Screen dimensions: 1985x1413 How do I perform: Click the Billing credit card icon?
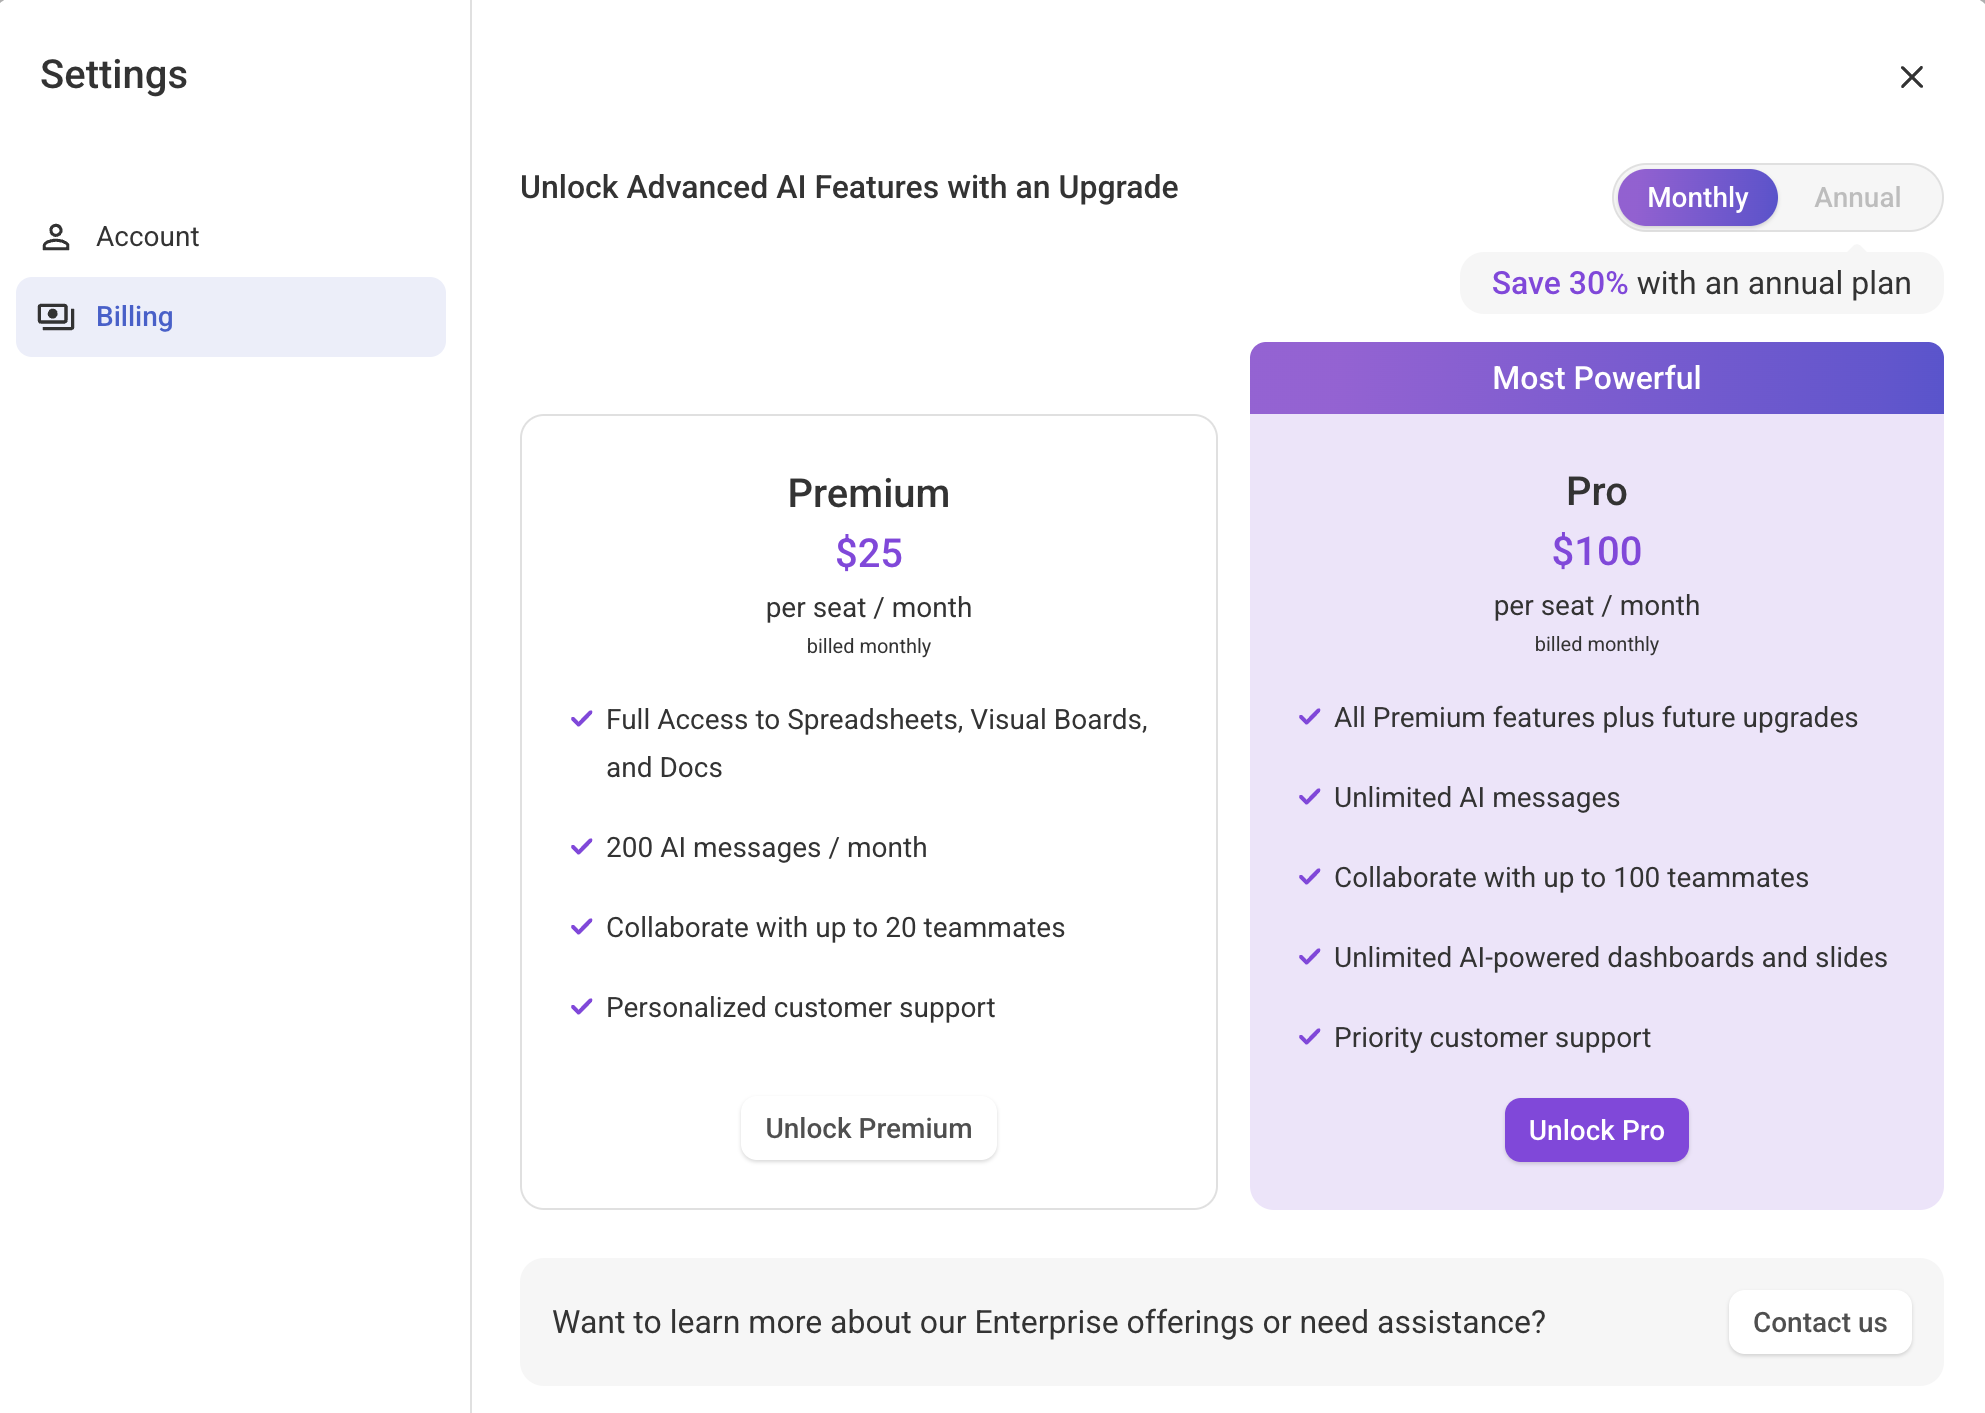pos(55,316)
